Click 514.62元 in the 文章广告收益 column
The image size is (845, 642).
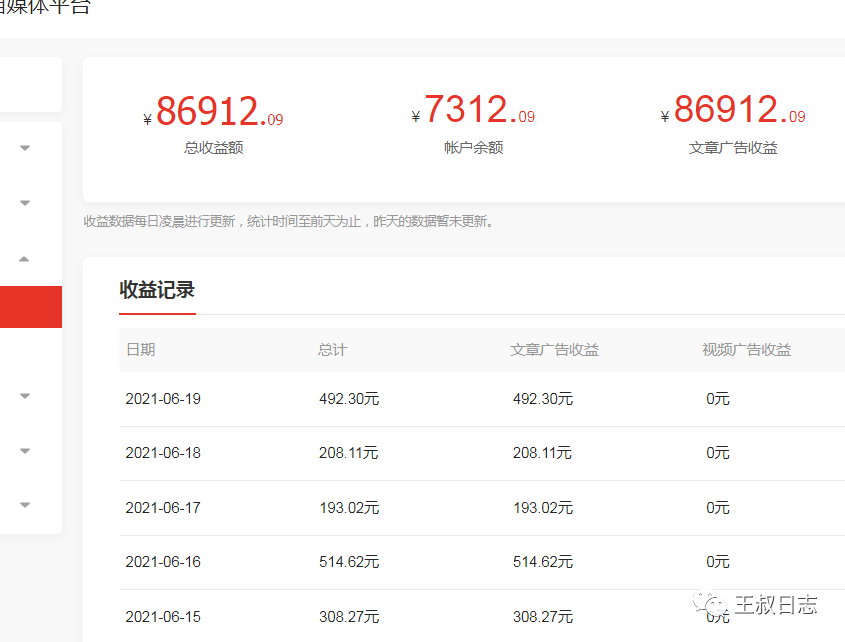[x=543, y=562]
